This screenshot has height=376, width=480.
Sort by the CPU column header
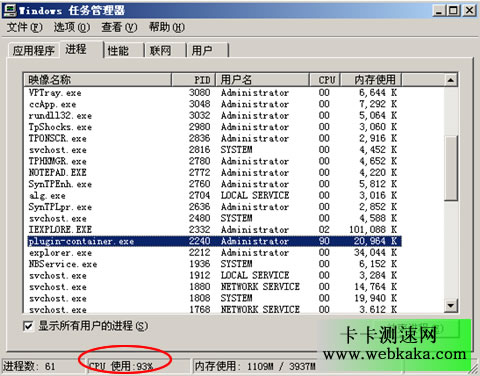click(x=325, y=80)
